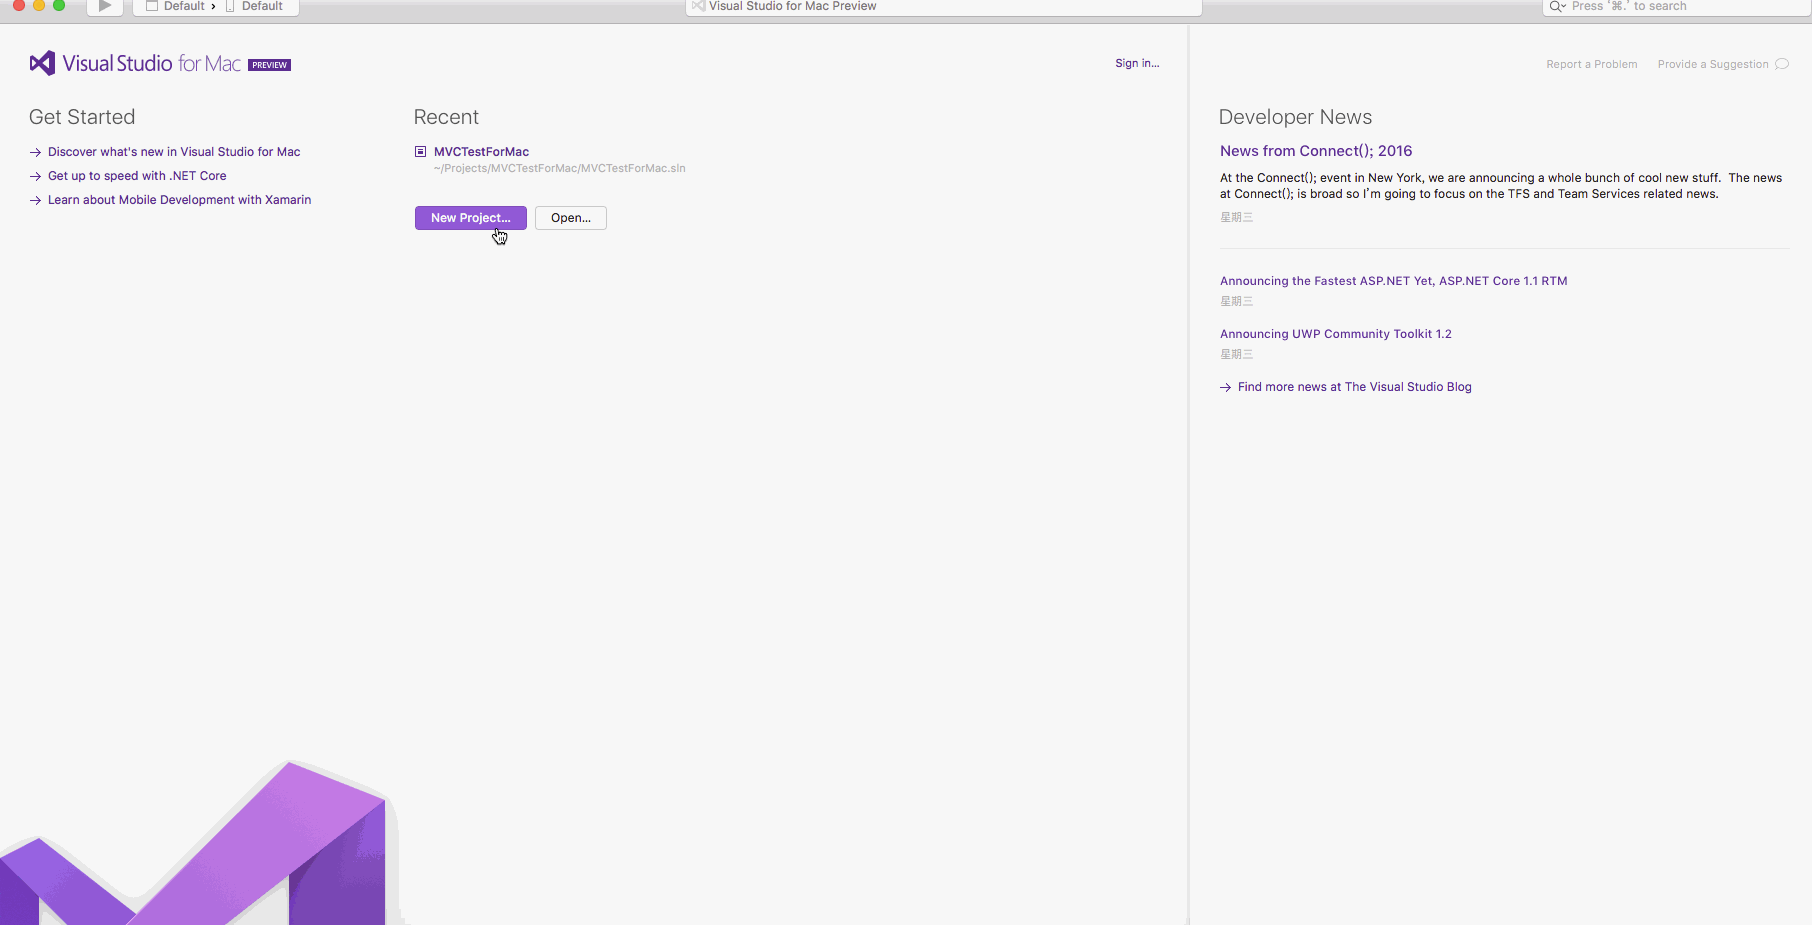Screen dimensions: 1812x925
Task: Click the MVCTestForMac solution icon
Action: [x=421, y=152]
